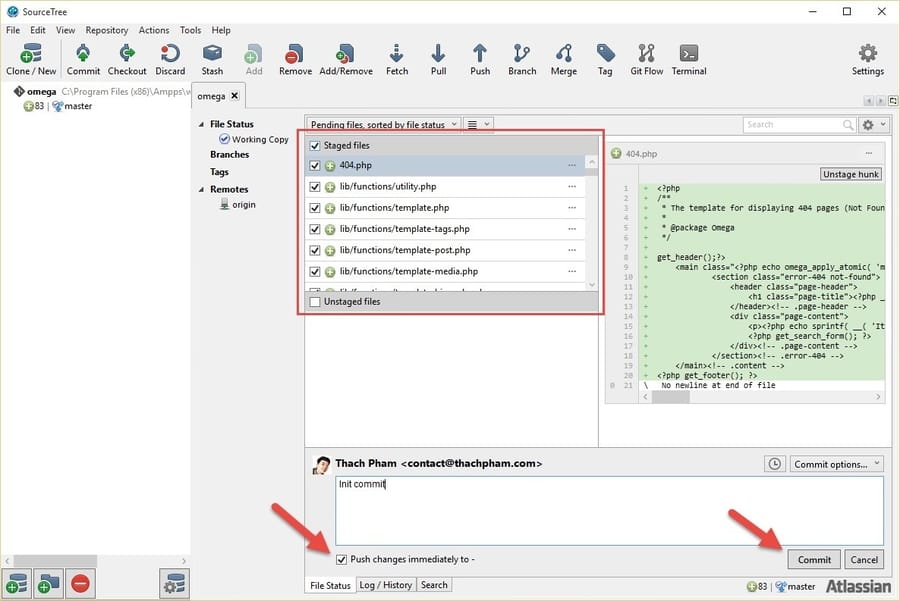The height and width of the screenshot is (601, 900).
Task: Select Working Copy in sidebar
Action: pyautogui.click(x=254, y=139)
